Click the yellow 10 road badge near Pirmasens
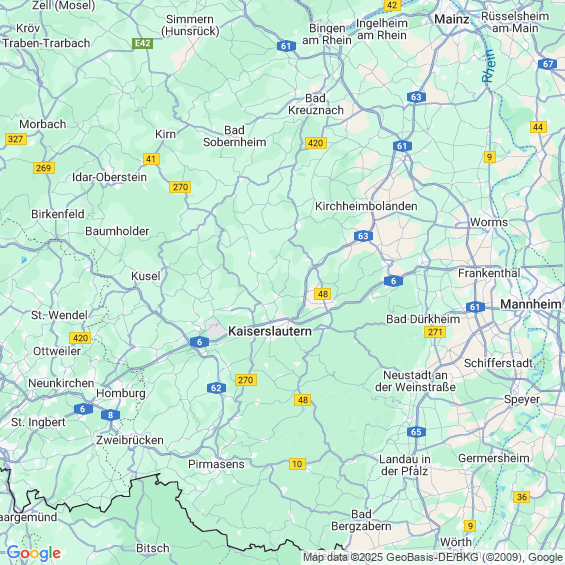The height and width of the screenshot is (565, 565). pos(297,464)
